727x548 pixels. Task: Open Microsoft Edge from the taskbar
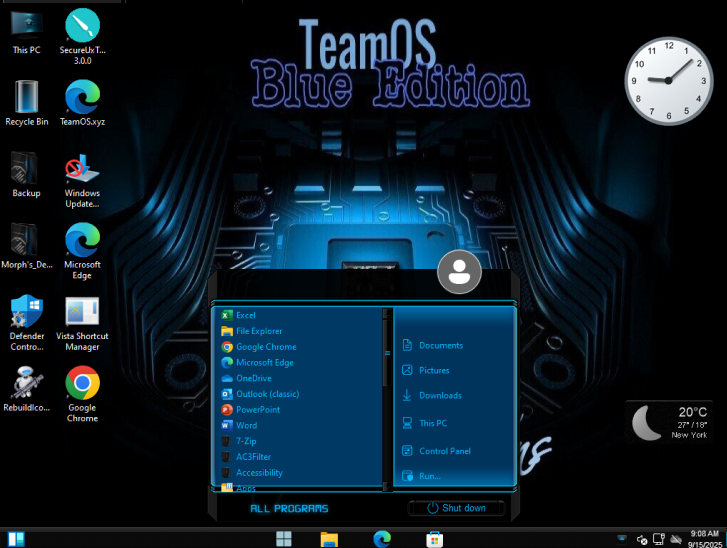click(382, 539)
